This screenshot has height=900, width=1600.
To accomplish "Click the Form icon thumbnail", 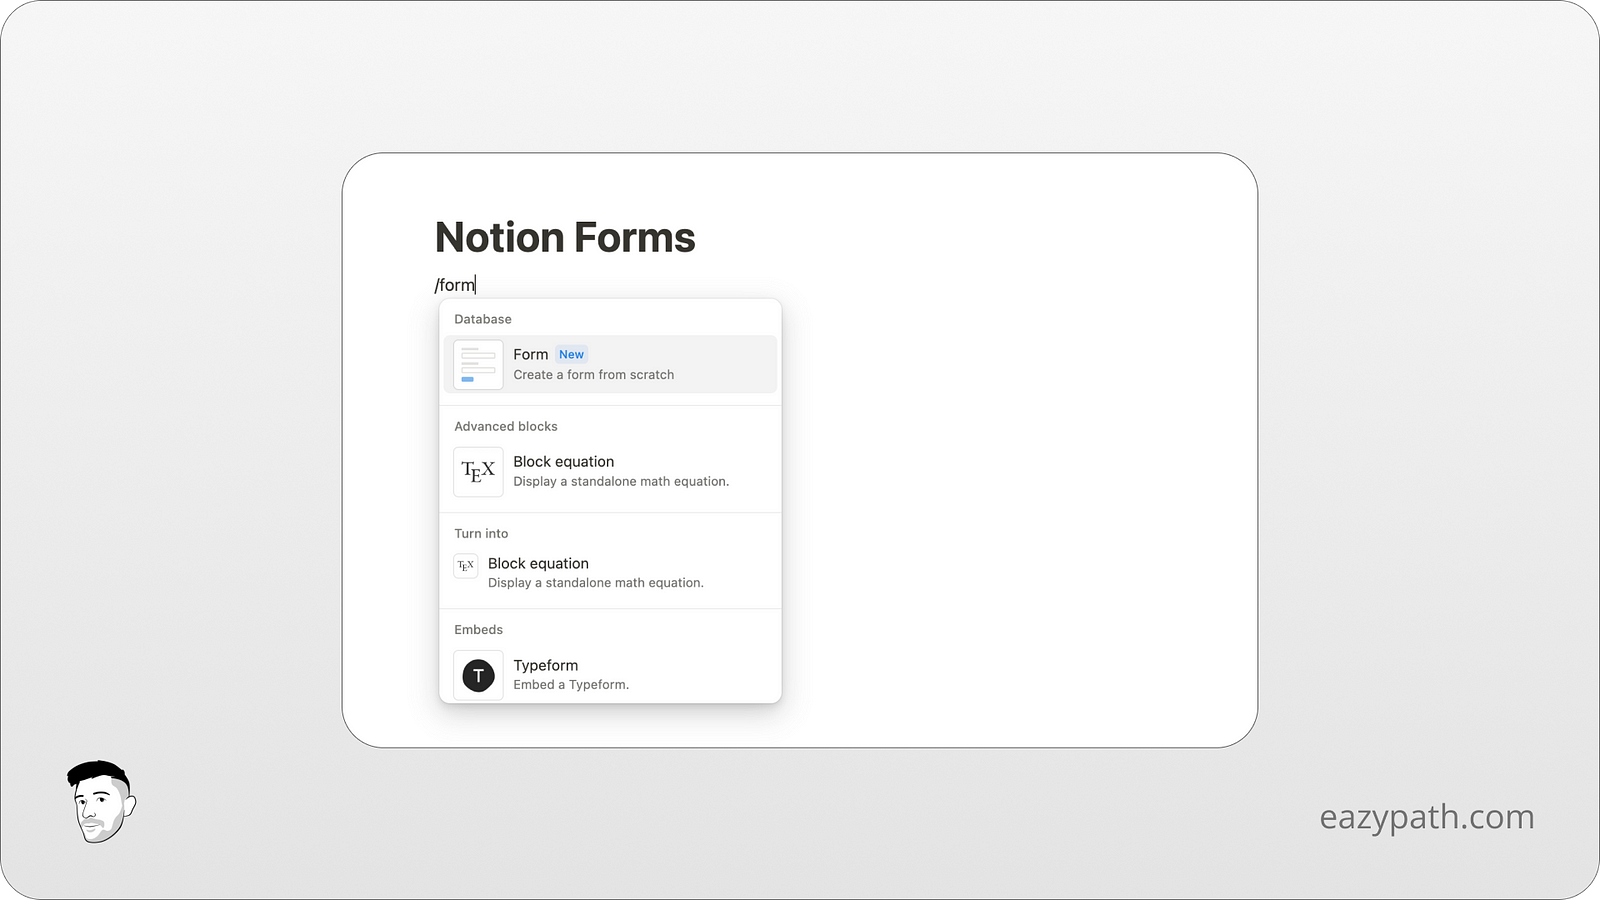I will [478, 365].
